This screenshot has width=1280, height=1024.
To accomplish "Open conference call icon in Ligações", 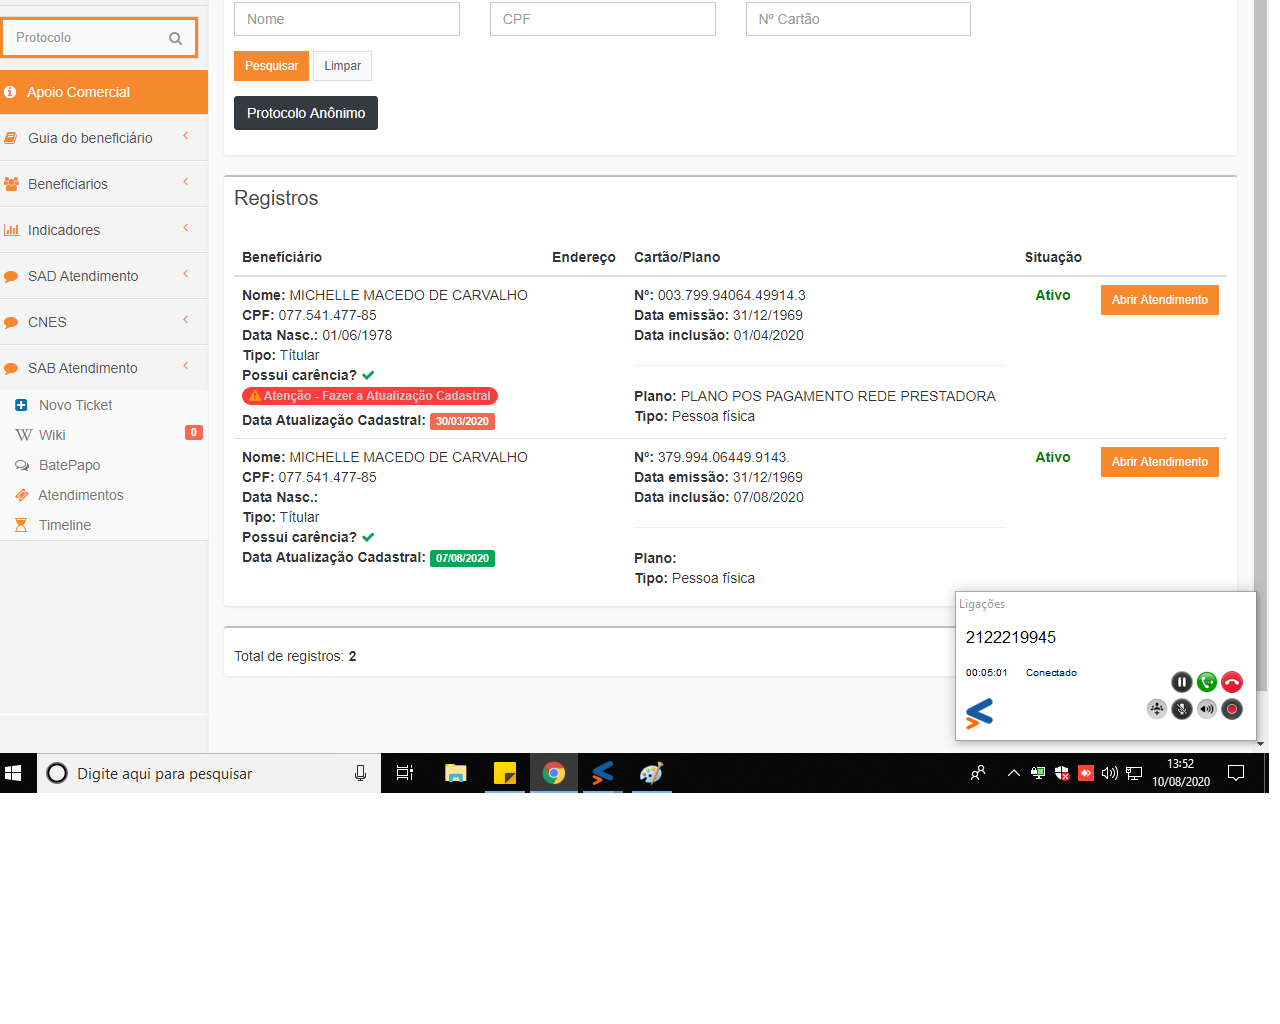I will (x=1157, y=709).
